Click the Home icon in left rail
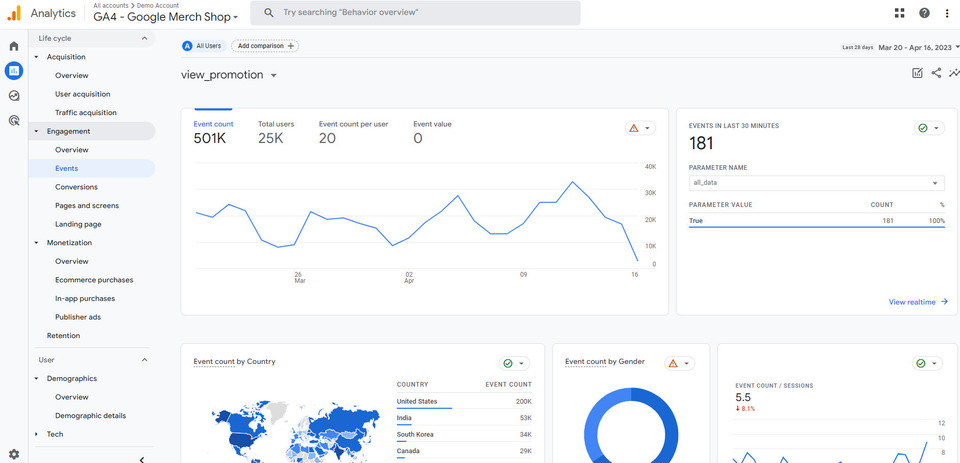Screen dimensions: 960x463 click(14, 46)
